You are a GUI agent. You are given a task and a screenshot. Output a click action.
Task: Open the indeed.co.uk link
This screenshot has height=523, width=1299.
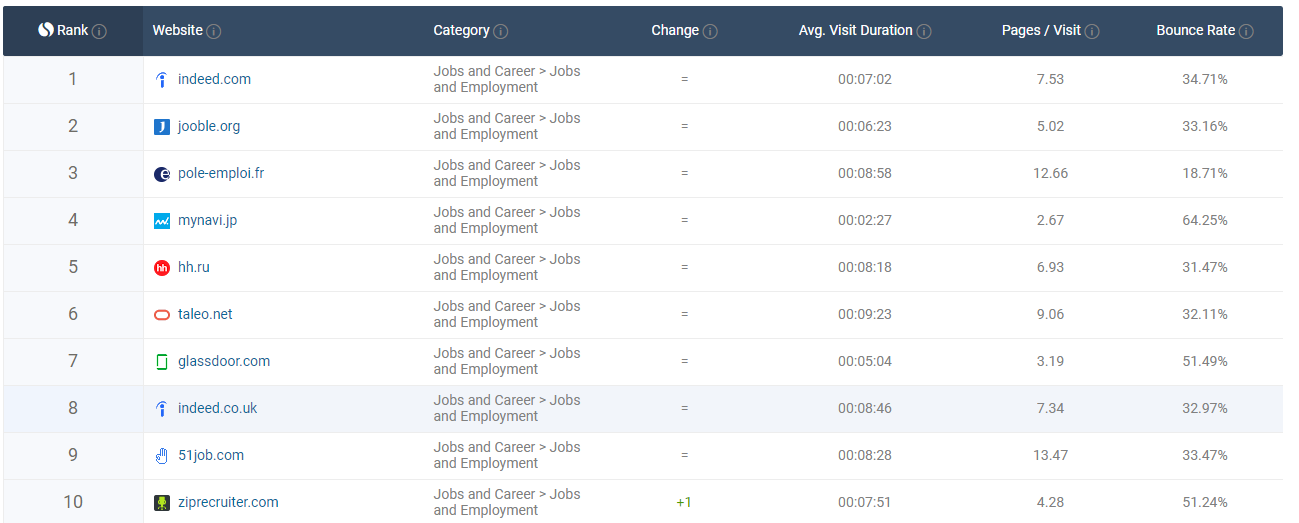tap(218, 408)
